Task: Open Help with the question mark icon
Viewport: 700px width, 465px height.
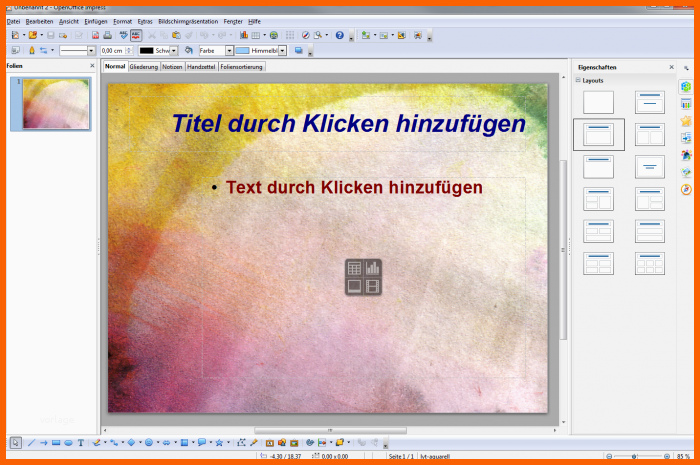Action: (x=340, y=35)
